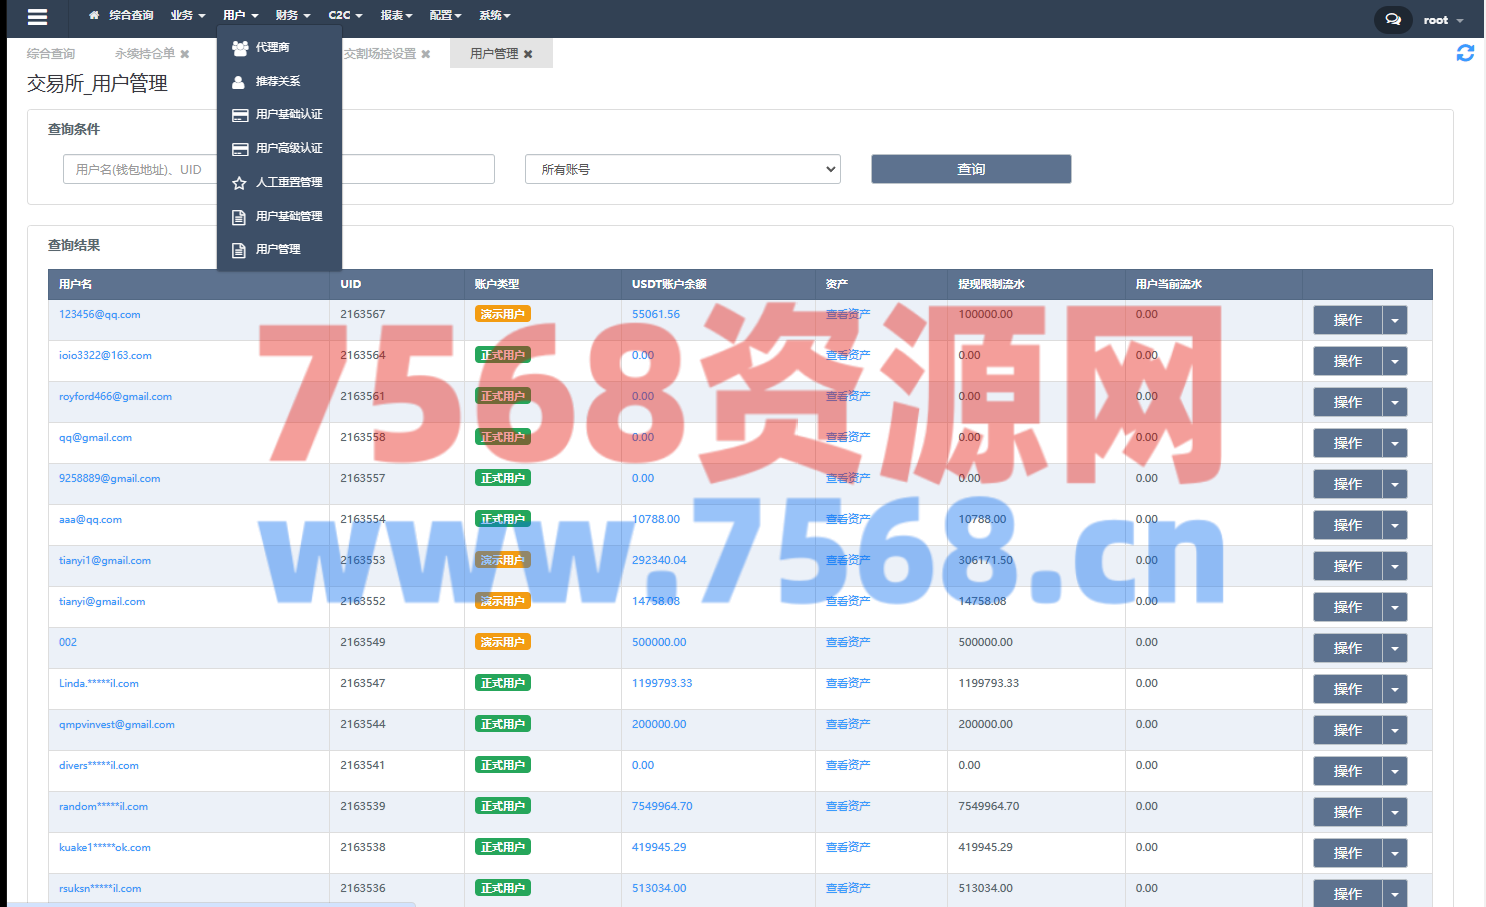
Task: Open the royford466@gmail.com user link
Action: pyautogui.click(x=115, y=396)
